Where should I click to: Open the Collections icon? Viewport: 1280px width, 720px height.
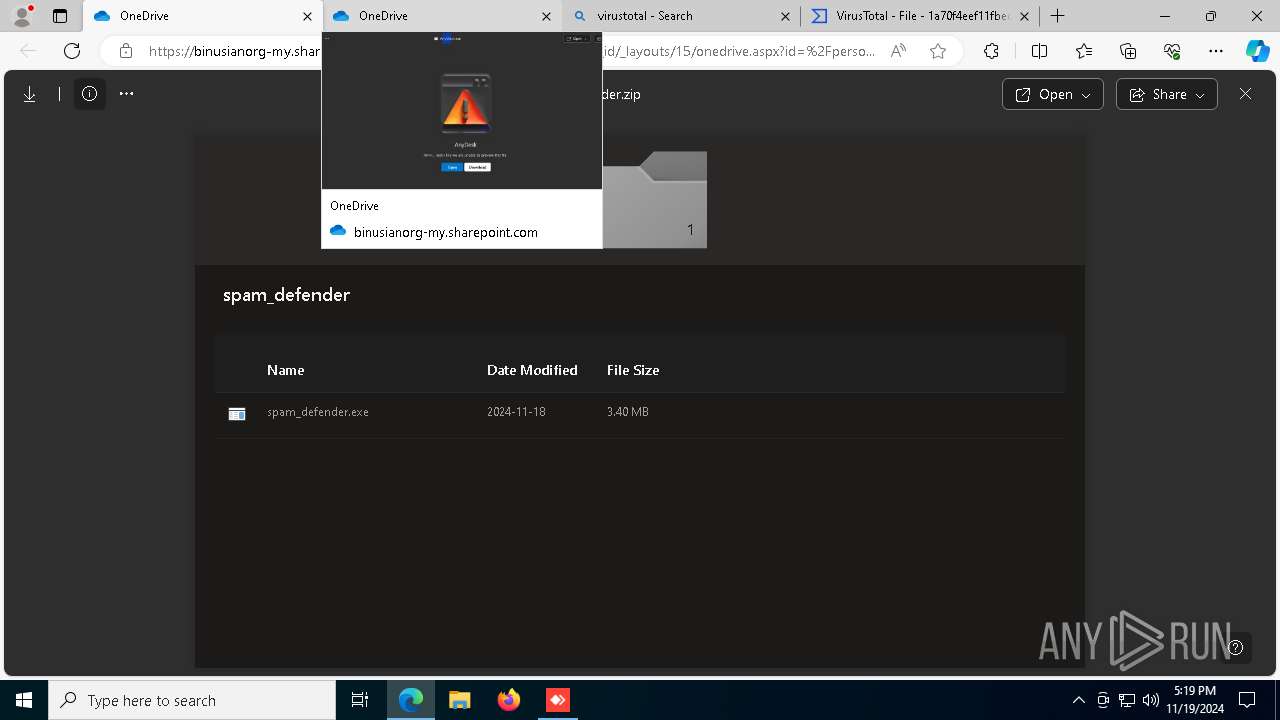(1128, 51)
